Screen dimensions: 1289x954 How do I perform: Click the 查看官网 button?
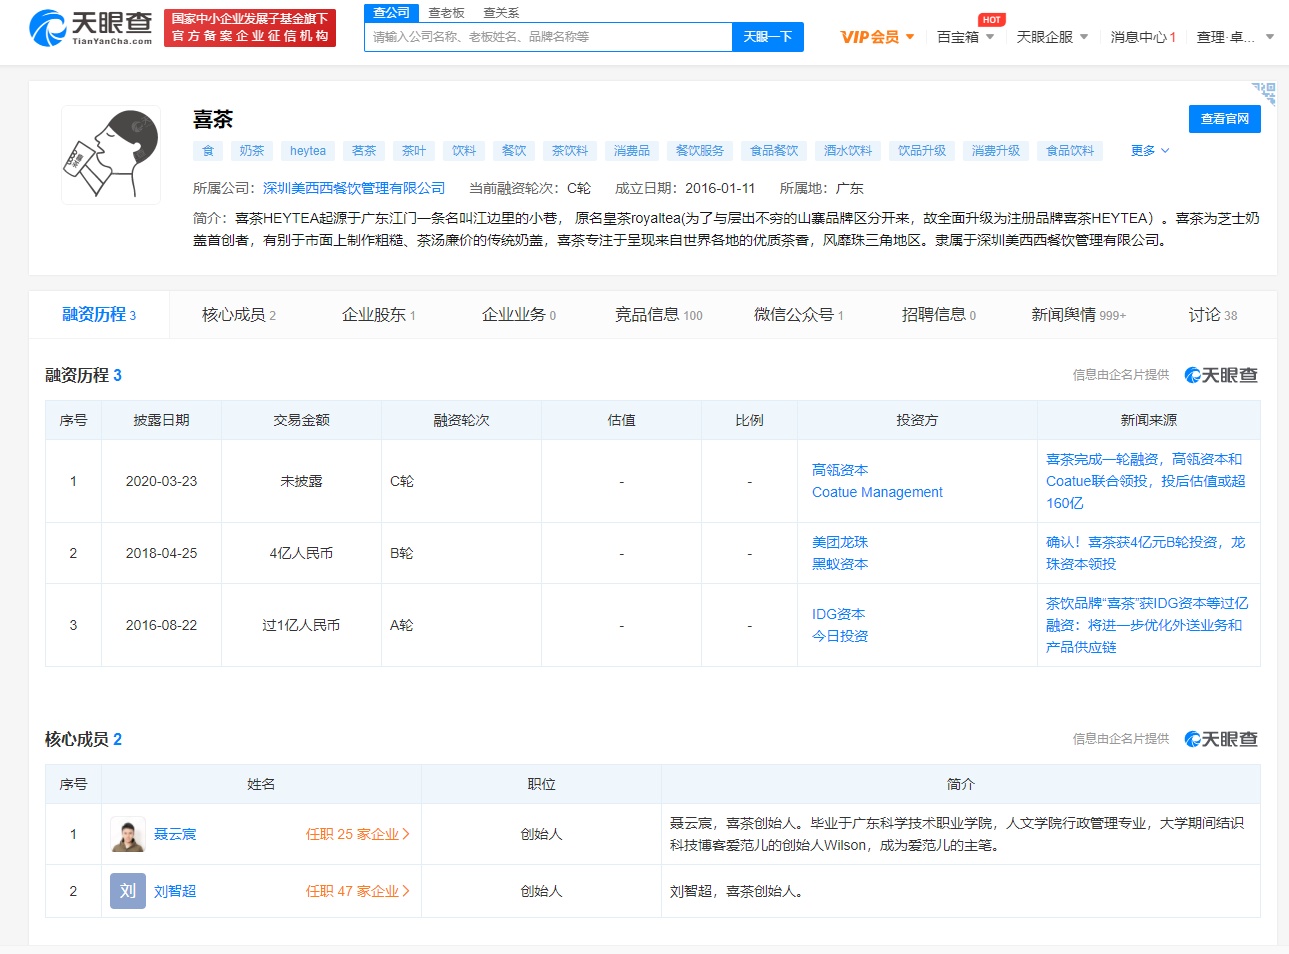(1225, 119)
